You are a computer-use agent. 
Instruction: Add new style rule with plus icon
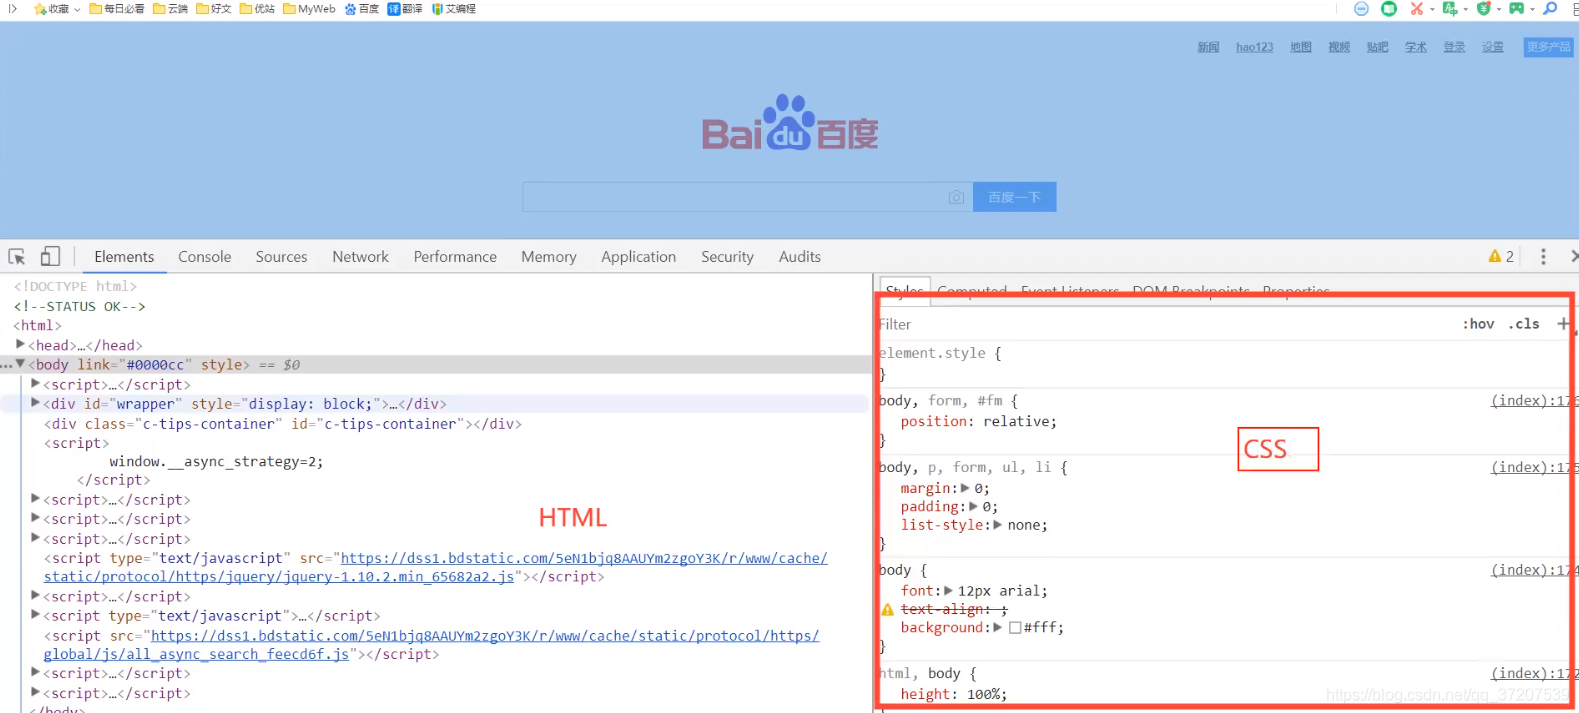tap(1563, 324)
